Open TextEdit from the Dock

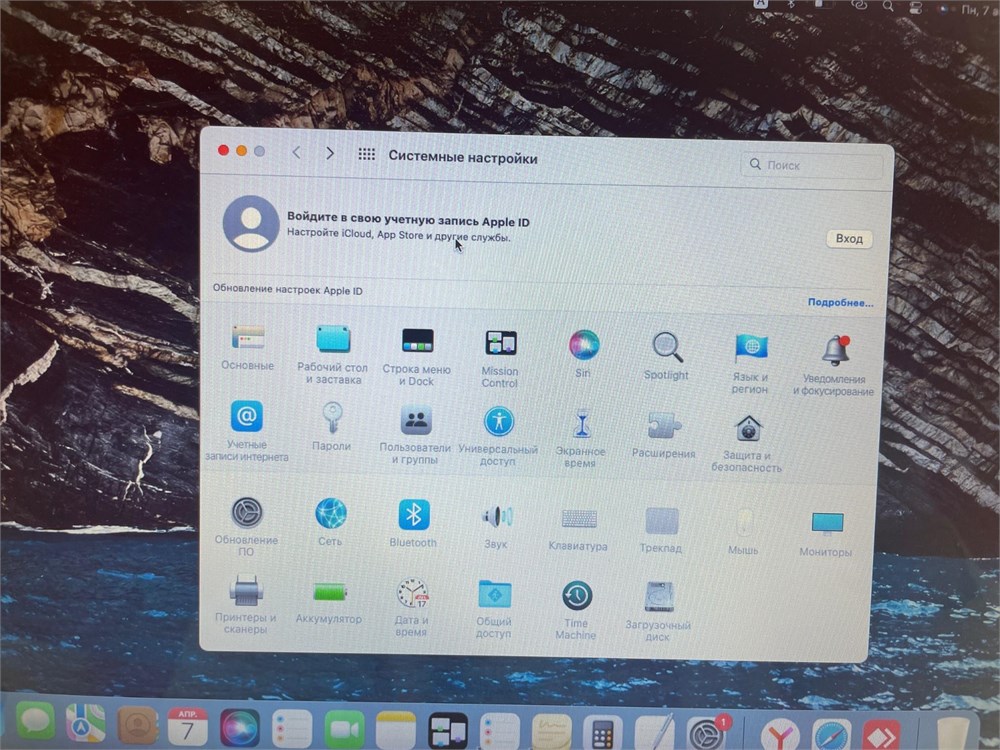[x=654, y=733]
